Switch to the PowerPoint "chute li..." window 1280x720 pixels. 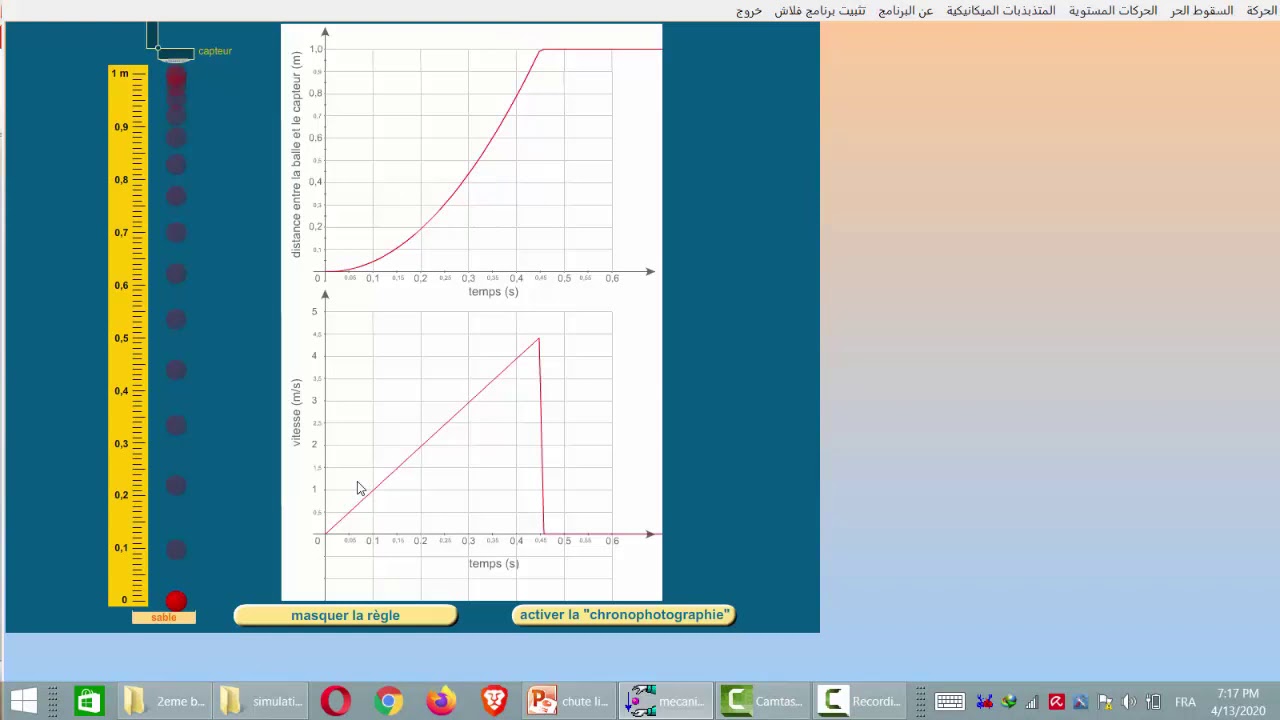[x=569, y=701]
